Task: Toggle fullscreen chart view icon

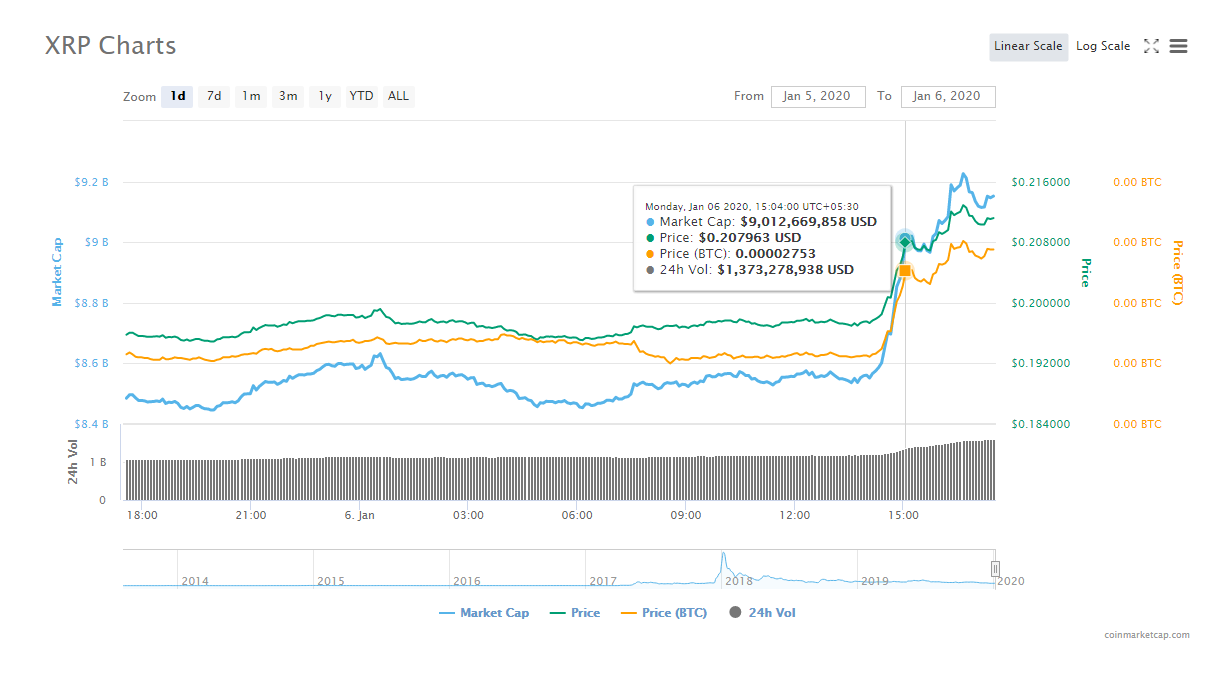Action: pyautogui.click(x=1151, y=46)
